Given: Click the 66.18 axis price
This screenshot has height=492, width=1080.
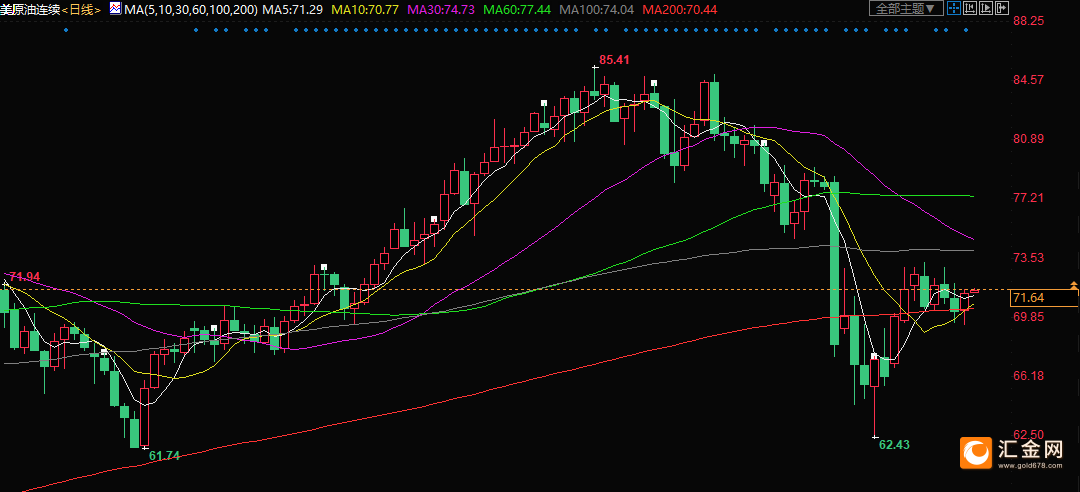Looking at the screenshot, I should coord(1029,376).
